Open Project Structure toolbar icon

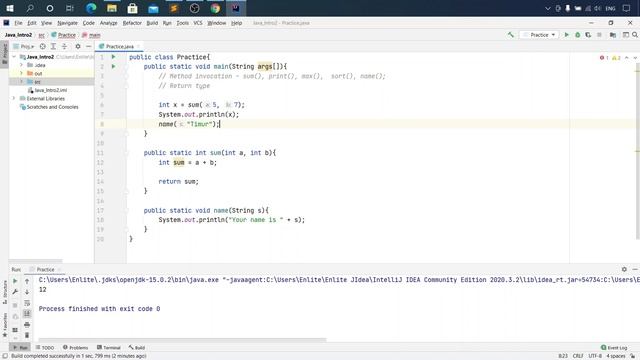[x=613, y=35]
